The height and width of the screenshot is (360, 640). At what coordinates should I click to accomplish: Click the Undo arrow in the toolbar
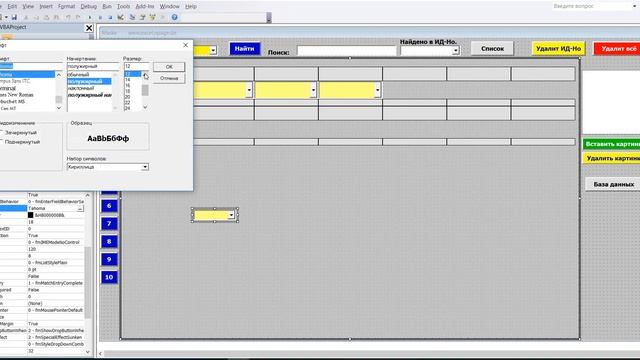[x=68, y=17]
